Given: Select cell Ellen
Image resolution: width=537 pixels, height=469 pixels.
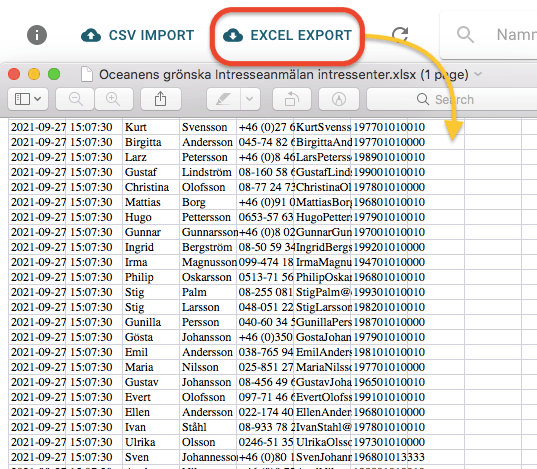Looking at the screenshot, I should (151, 412).
